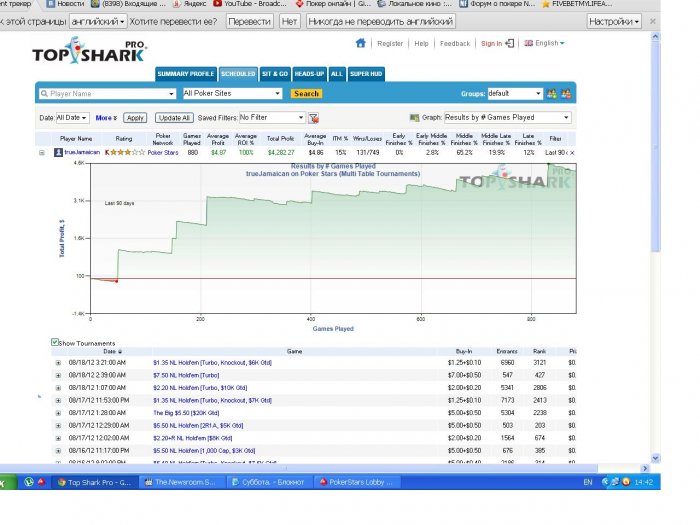Click the Sign In door icon

510,43
